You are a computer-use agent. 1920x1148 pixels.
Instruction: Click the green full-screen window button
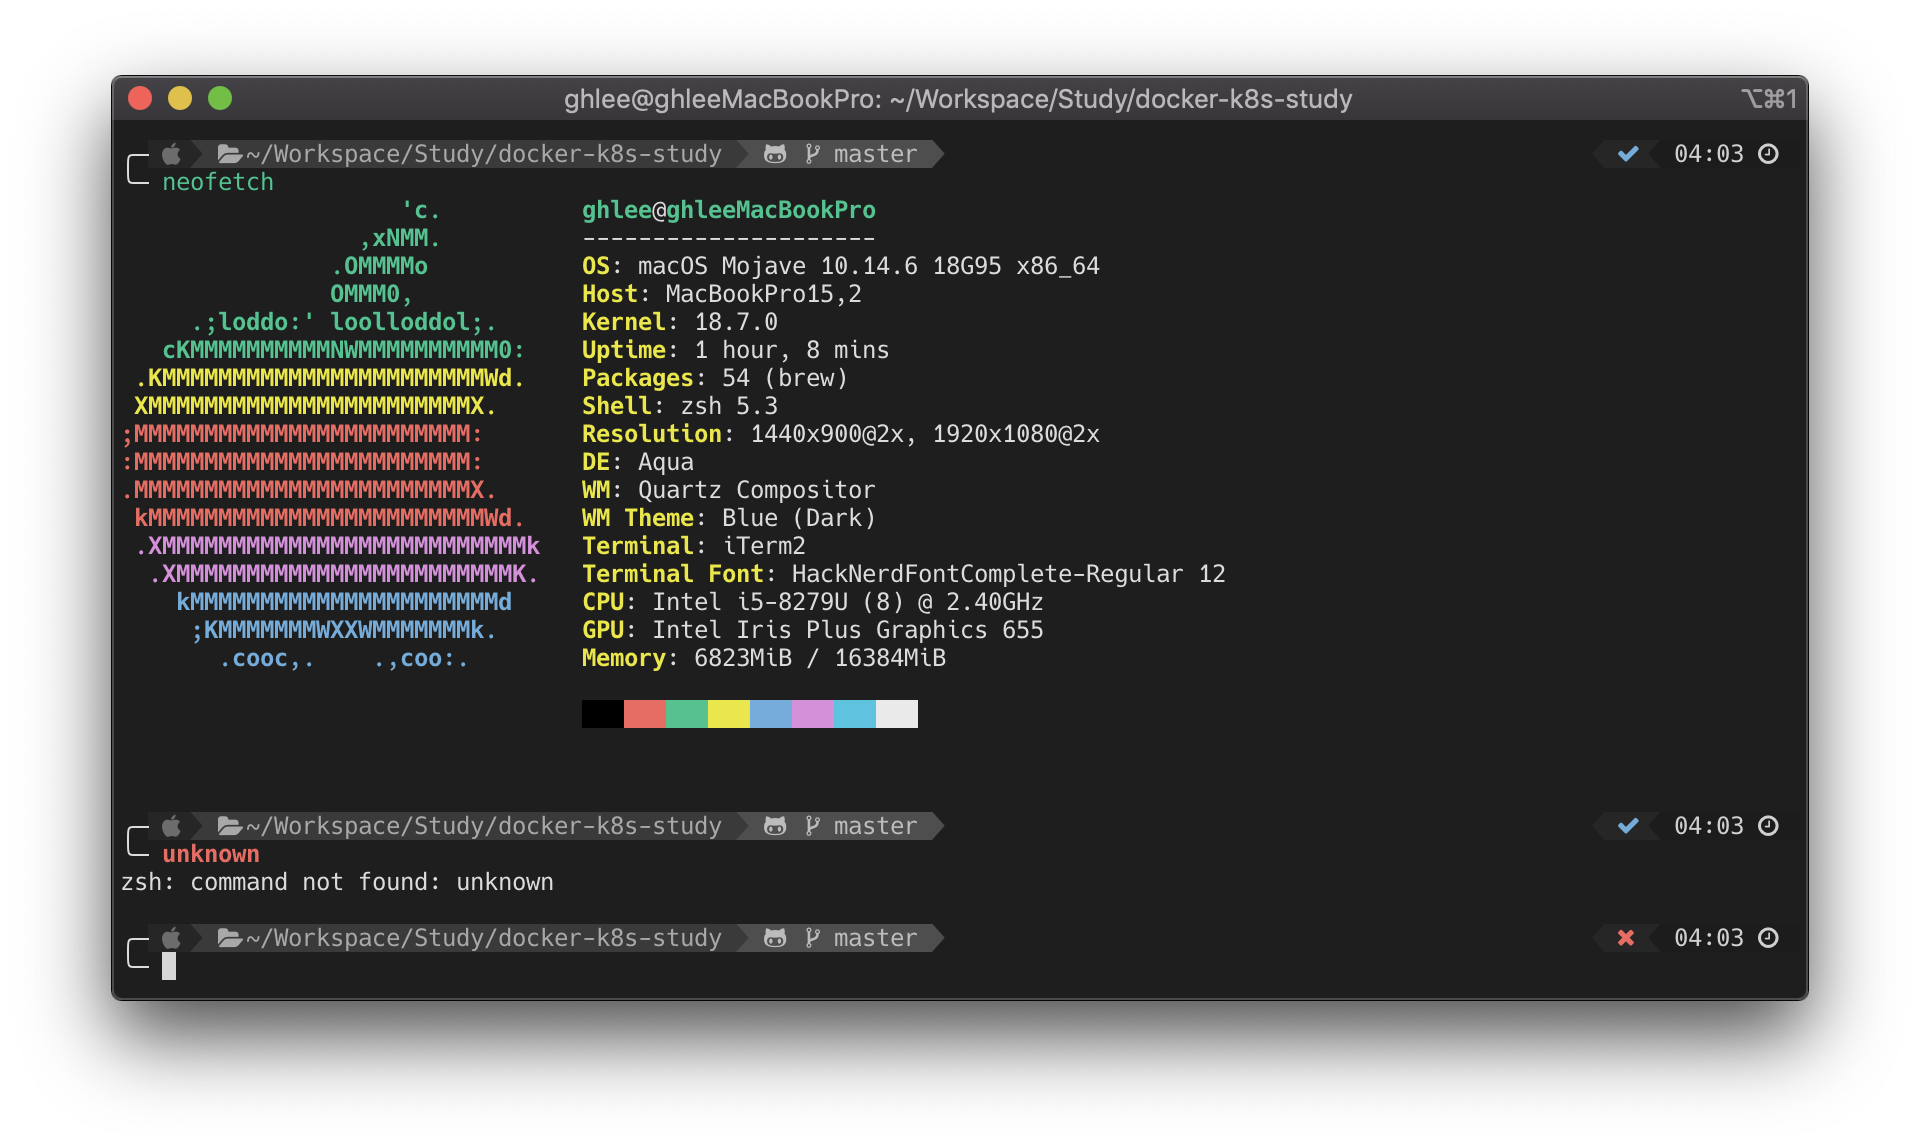pyautogui.click(x=220, y=98)
